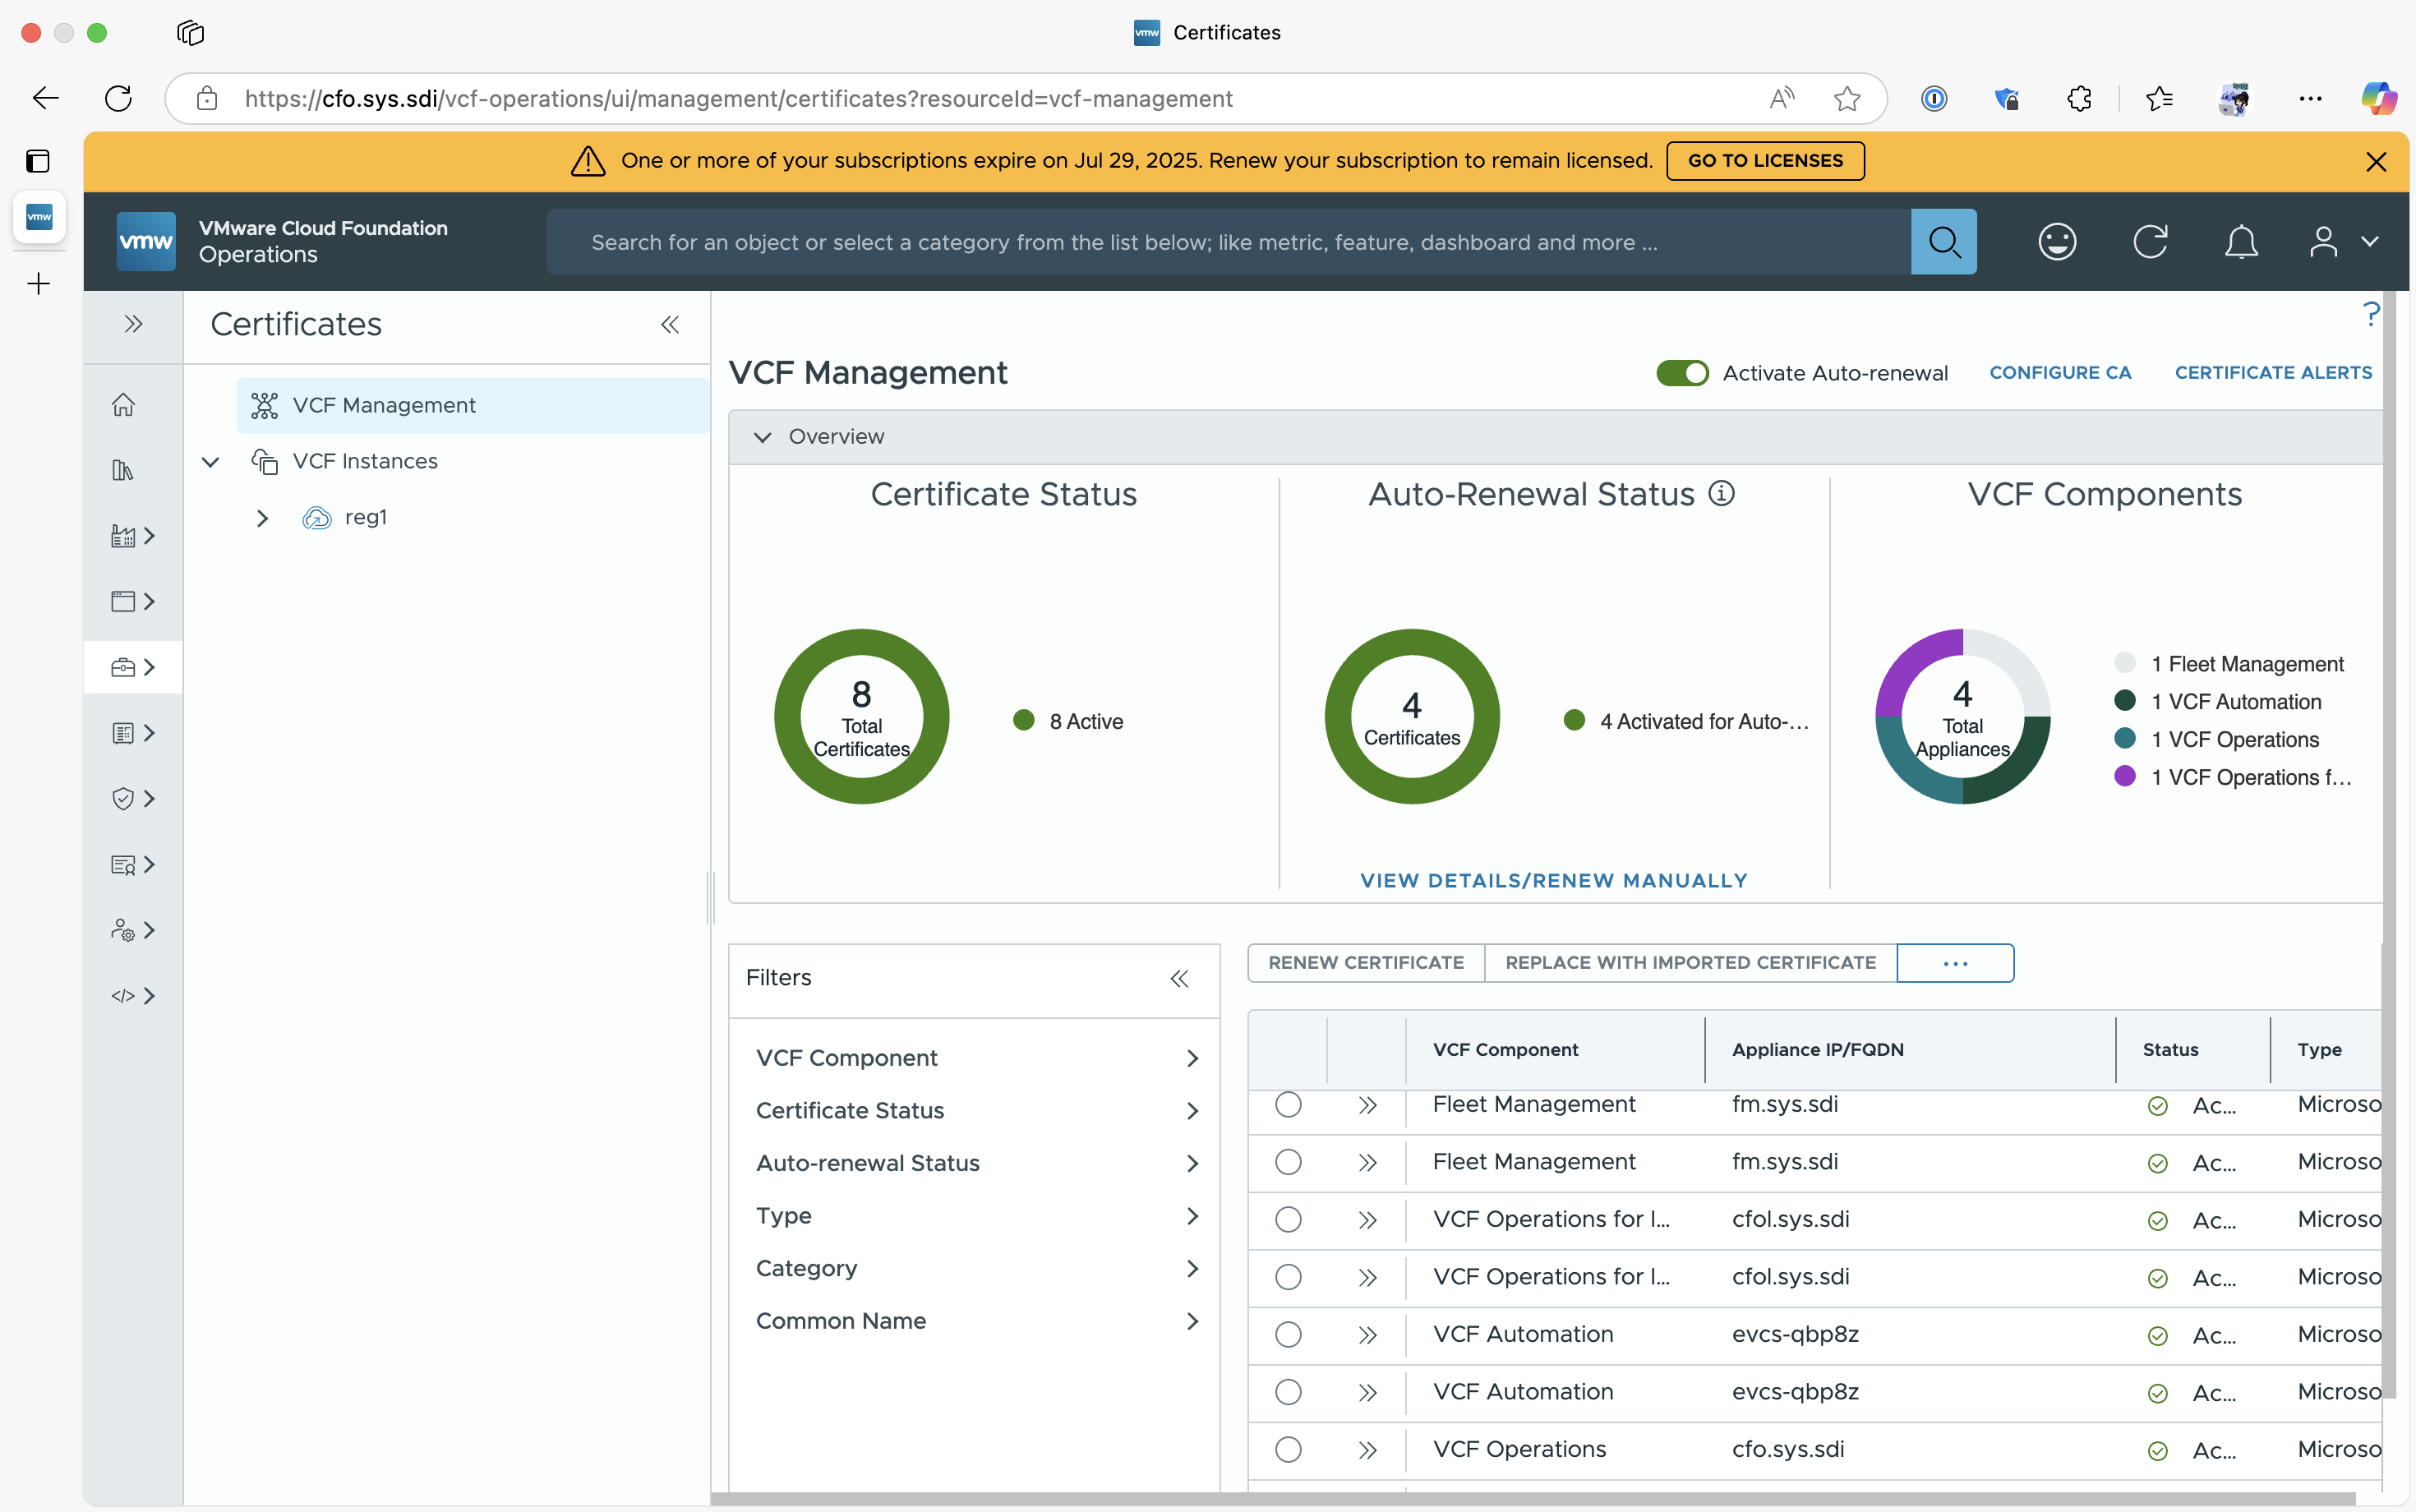2416x1512 pixels.
Task: Sort by Status column header
Action: [2170, 1050]
